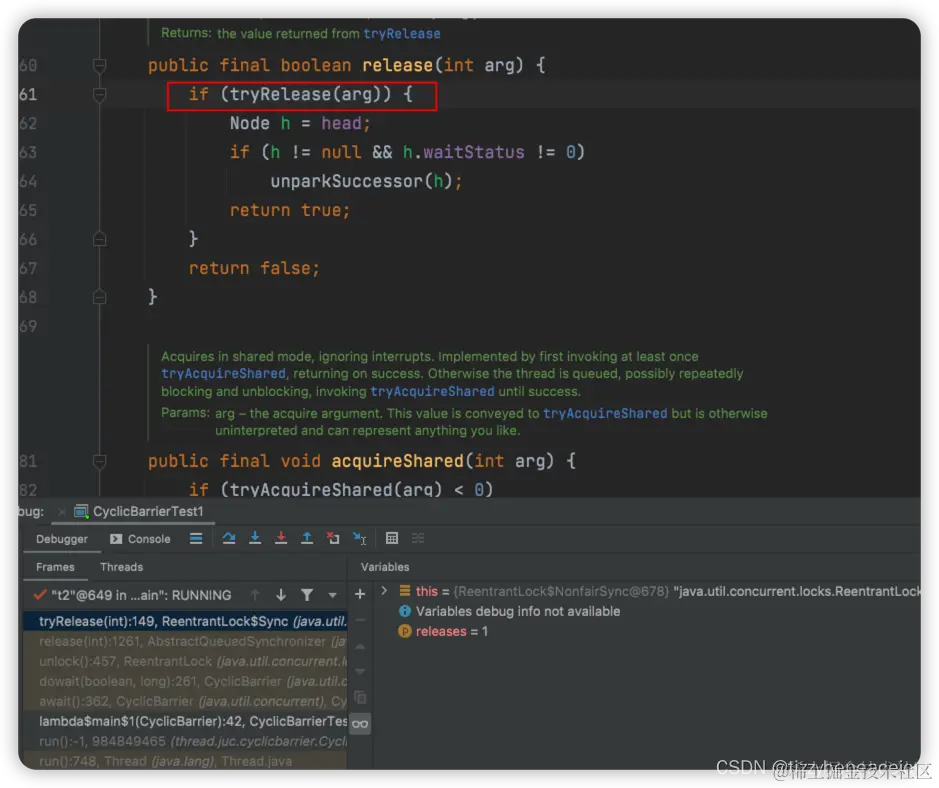Select previous frame up arrow

[x=255, y=595]
